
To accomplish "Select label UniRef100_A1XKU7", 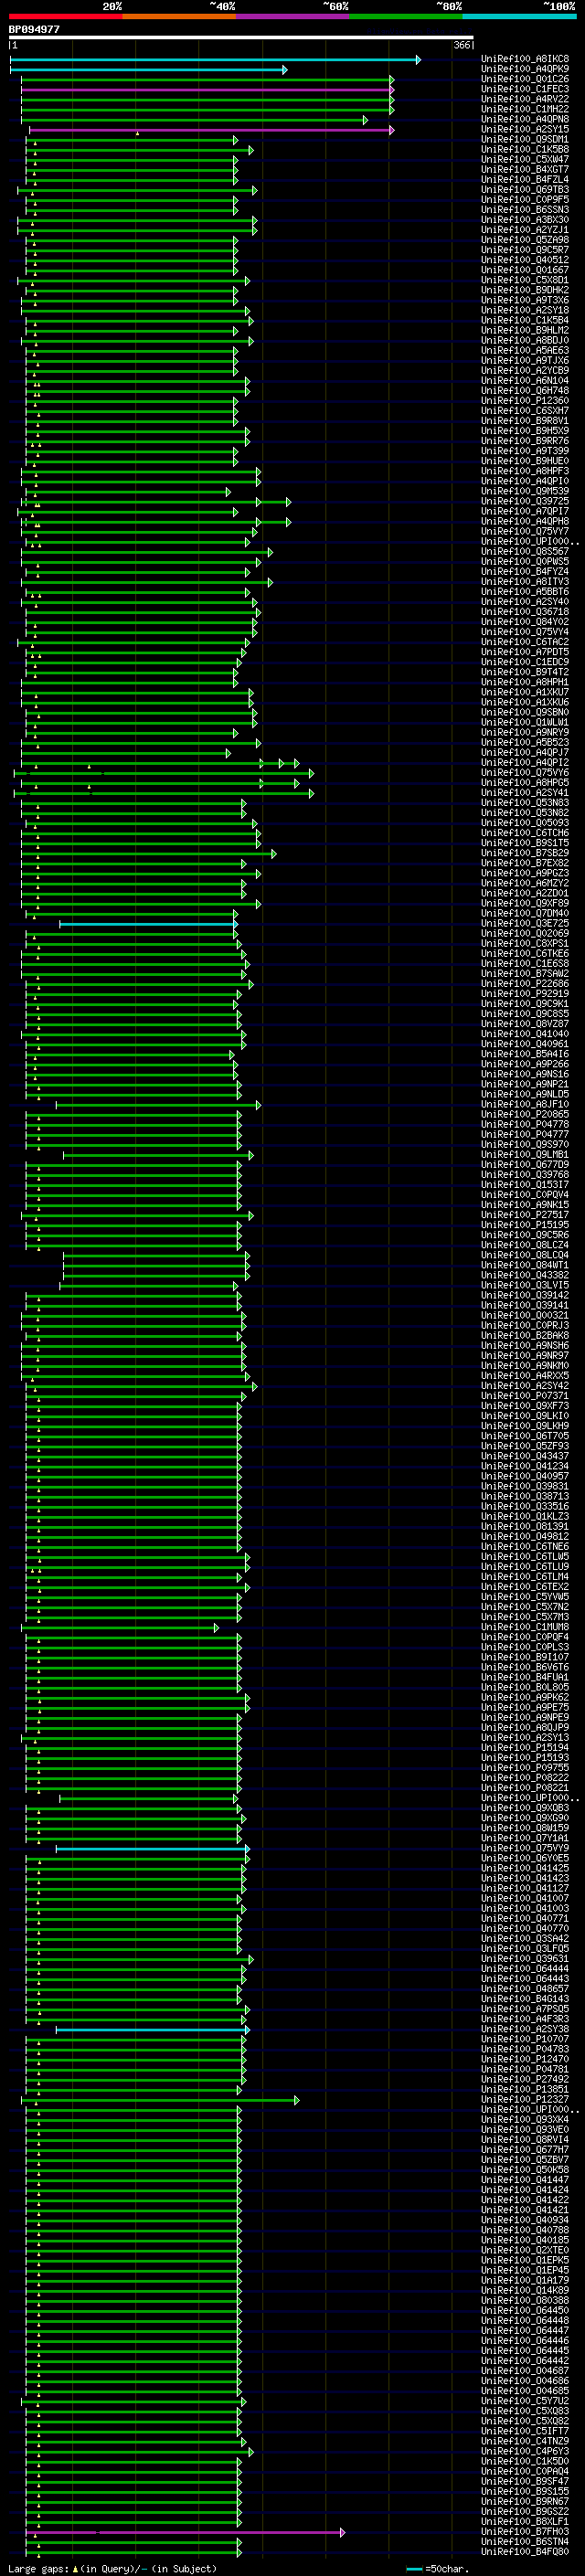I will [x=525, y=692].
